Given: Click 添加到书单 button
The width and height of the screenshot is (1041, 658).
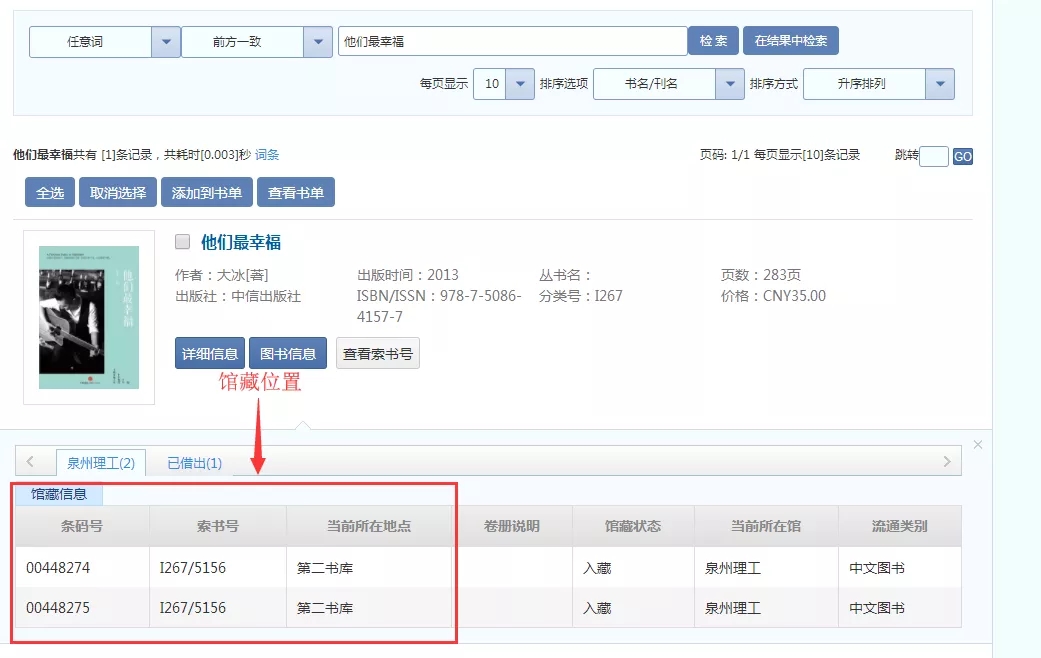Looking at the screenshot, I should [x=206, y=193].
